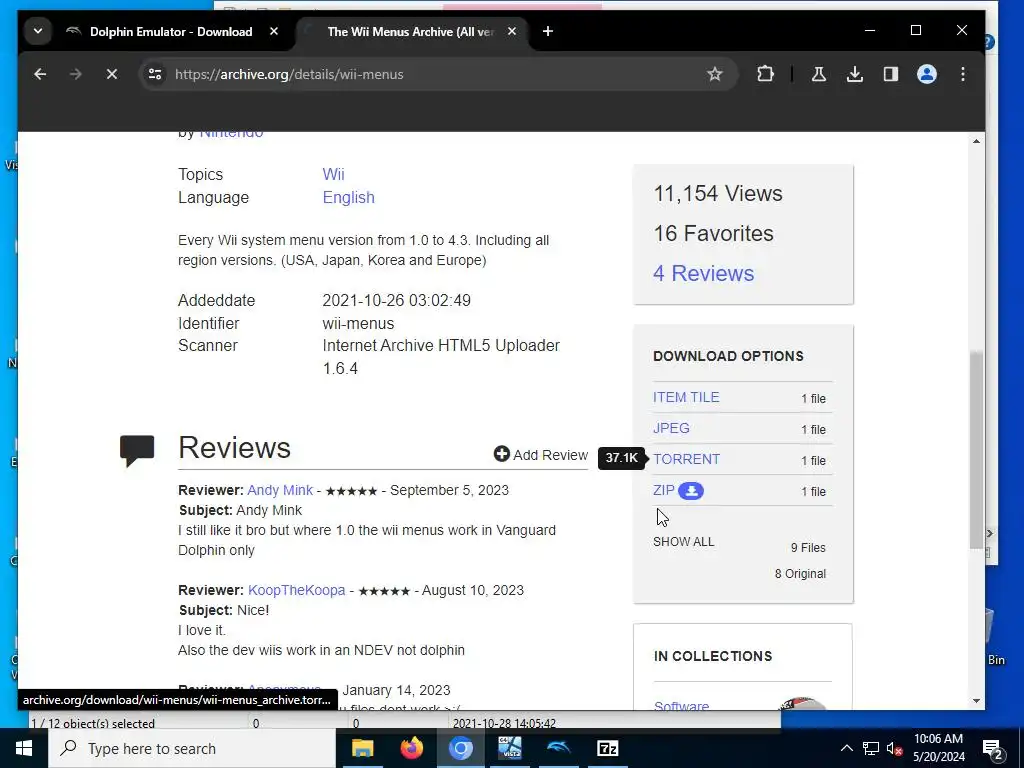Go back using the browser back arrow

pyautogui.click(x=40, y=74)
